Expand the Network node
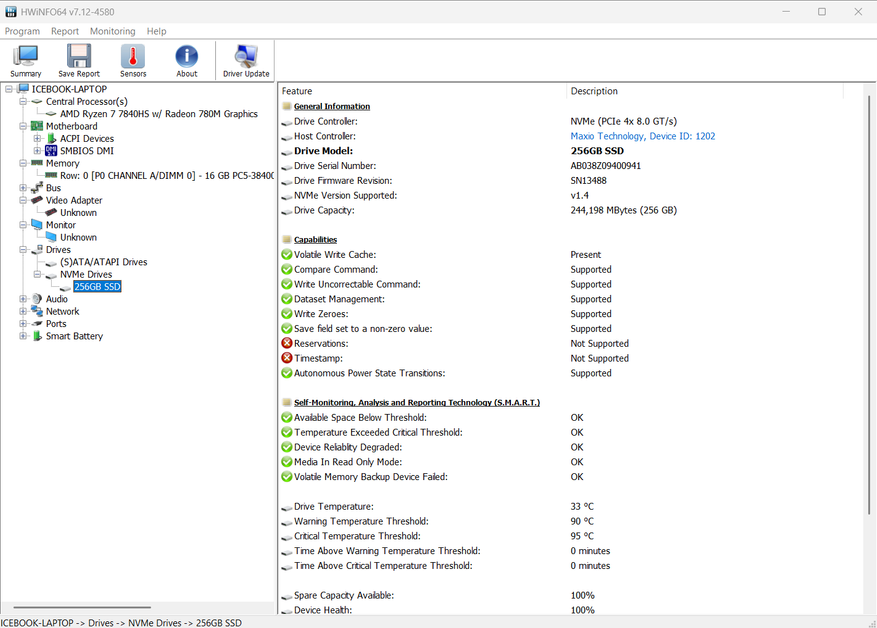Screen dimensions: 877x628 click(x=23, y=311)
